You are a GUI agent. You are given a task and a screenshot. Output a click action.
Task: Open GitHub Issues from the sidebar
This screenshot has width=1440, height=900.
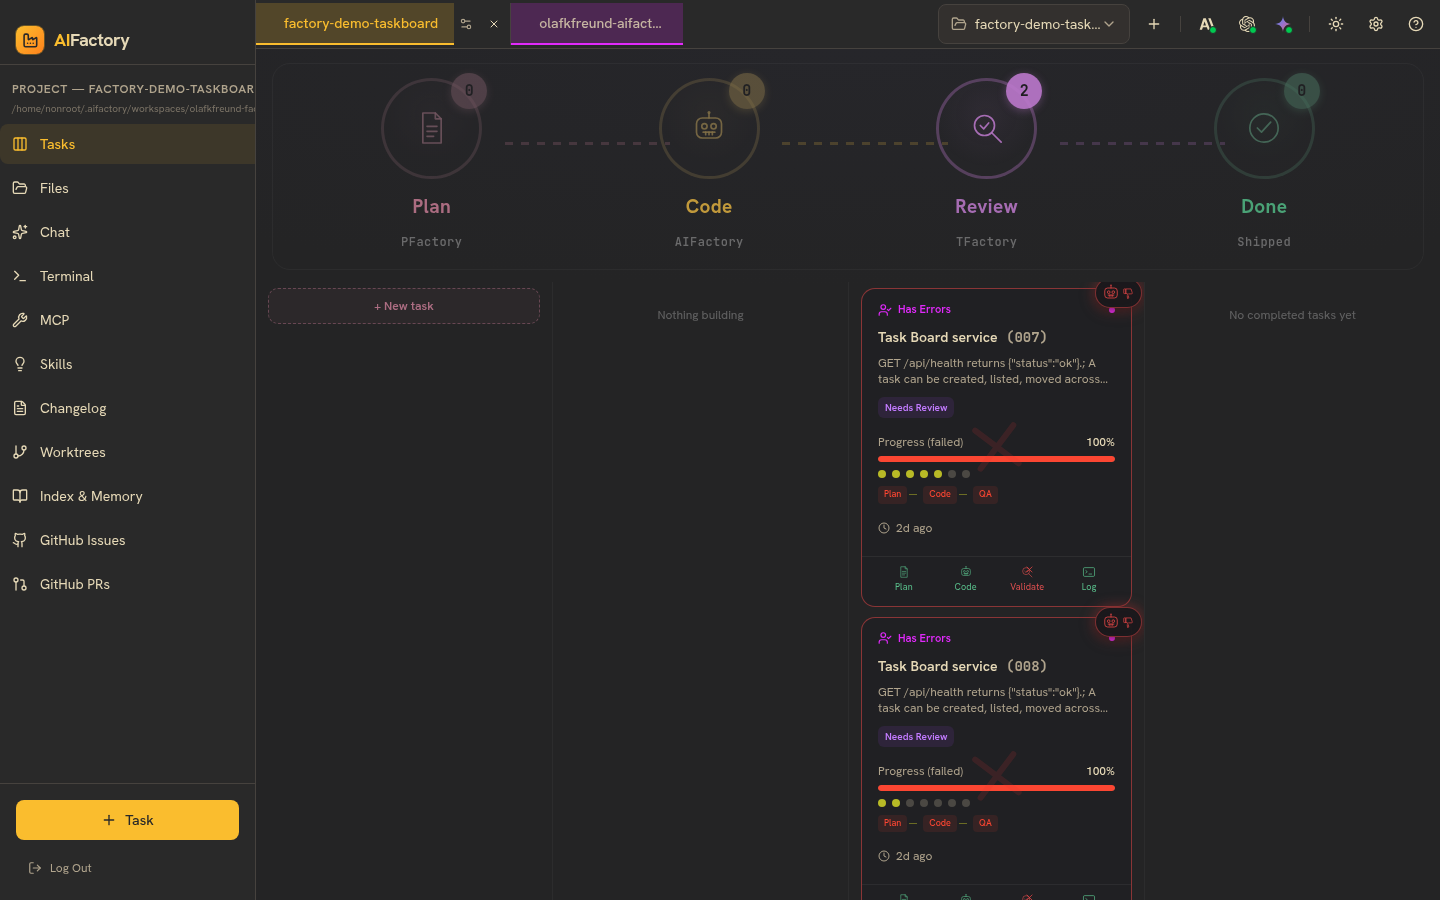click(x=128, y=540)
